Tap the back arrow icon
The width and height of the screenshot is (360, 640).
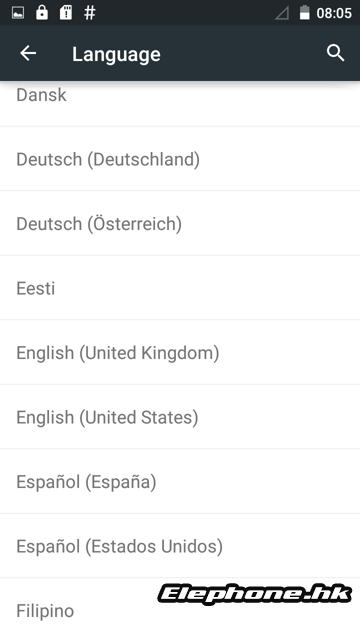coord(28,53)
